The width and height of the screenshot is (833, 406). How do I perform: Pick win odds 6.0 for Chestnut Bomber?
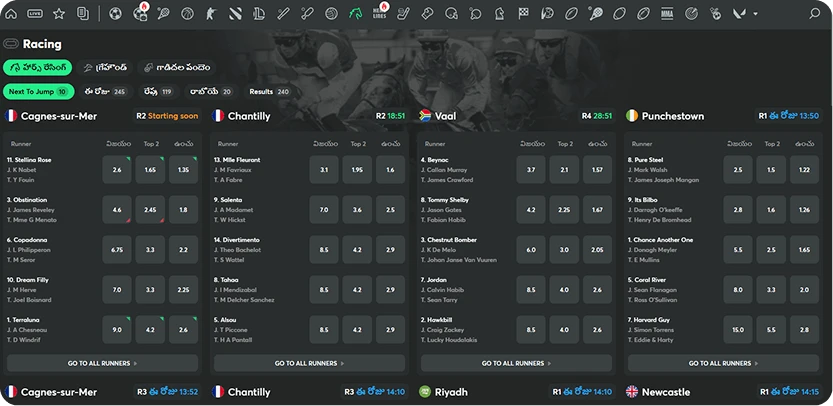coord(531,250)
